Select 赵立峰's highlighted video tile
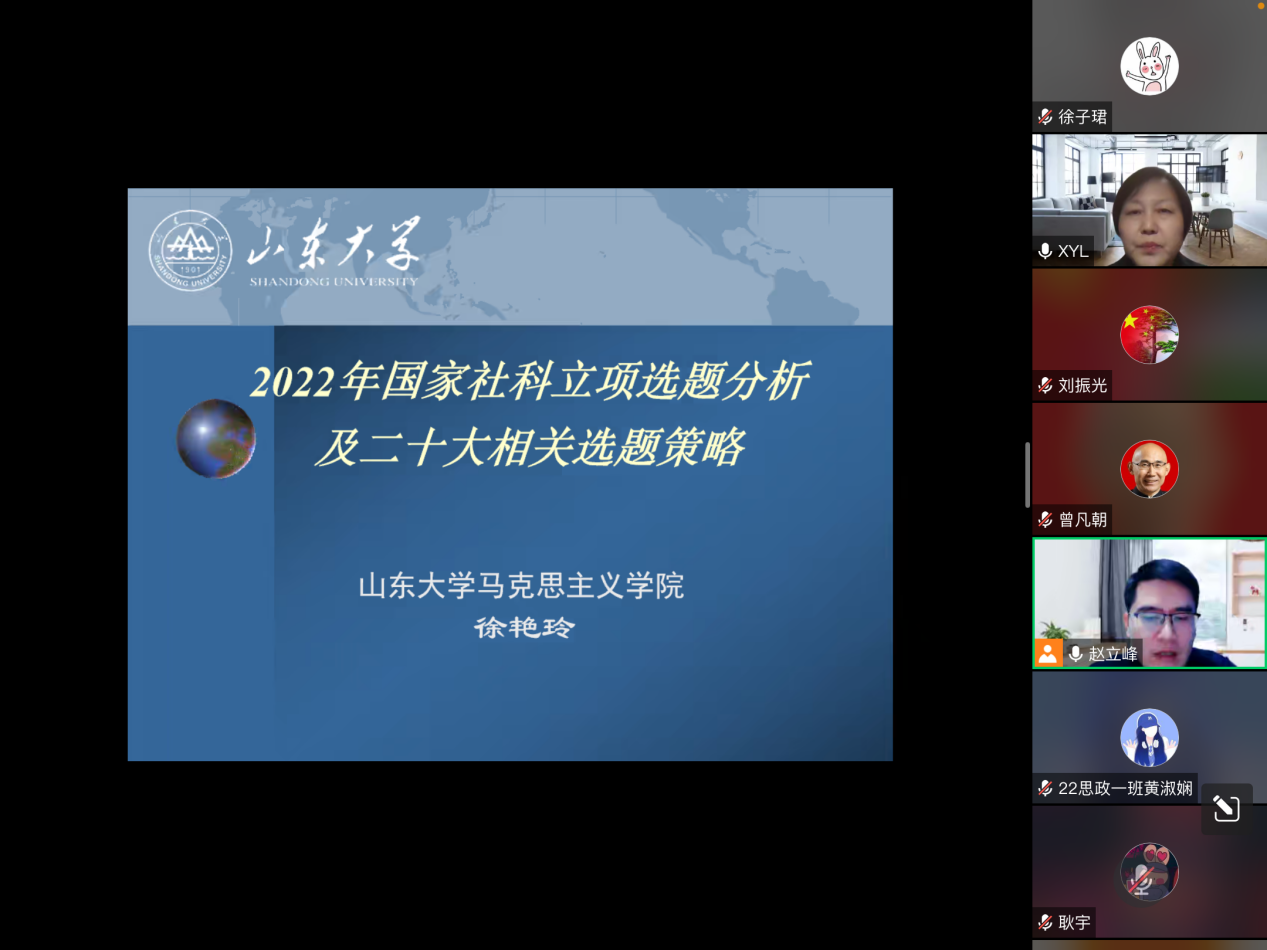Screen dimensions: 1267x950 click(1149, 603)
